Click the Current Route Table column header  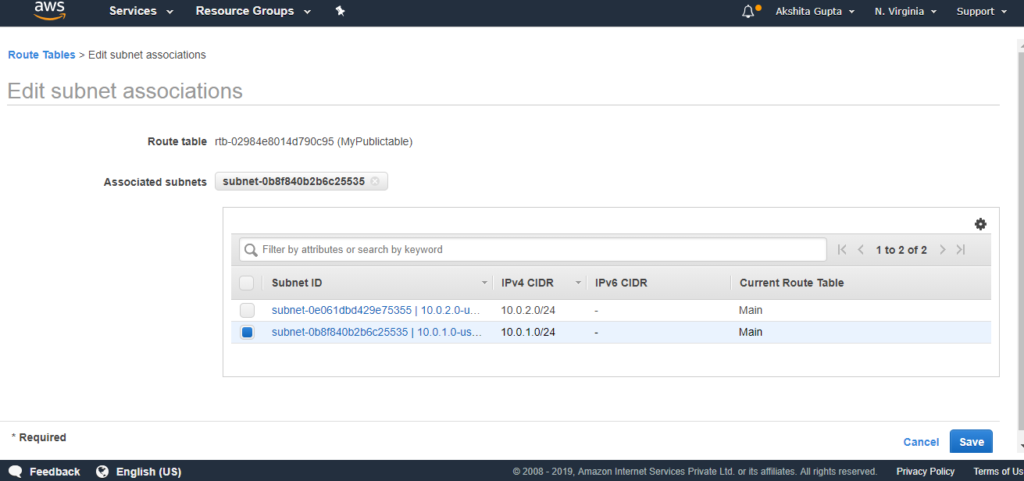pyautogui.click(x=792, y=283)
